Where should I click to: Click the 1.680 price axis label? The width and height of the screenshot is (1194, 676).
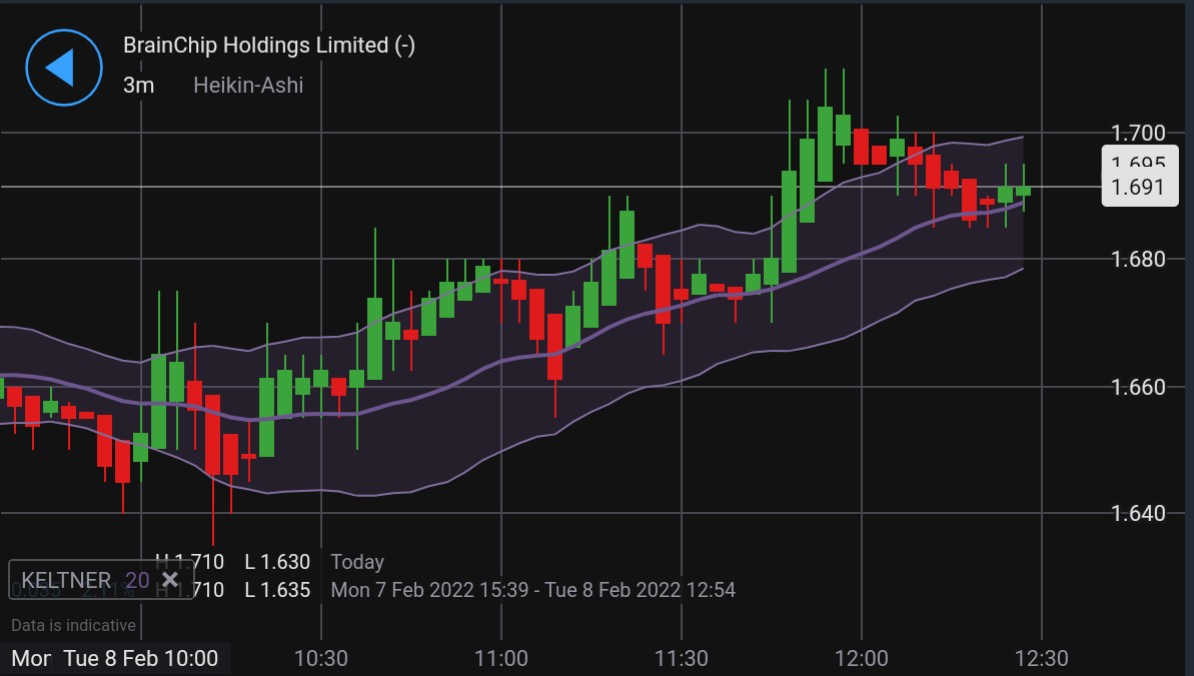(x=1138, y=260)
